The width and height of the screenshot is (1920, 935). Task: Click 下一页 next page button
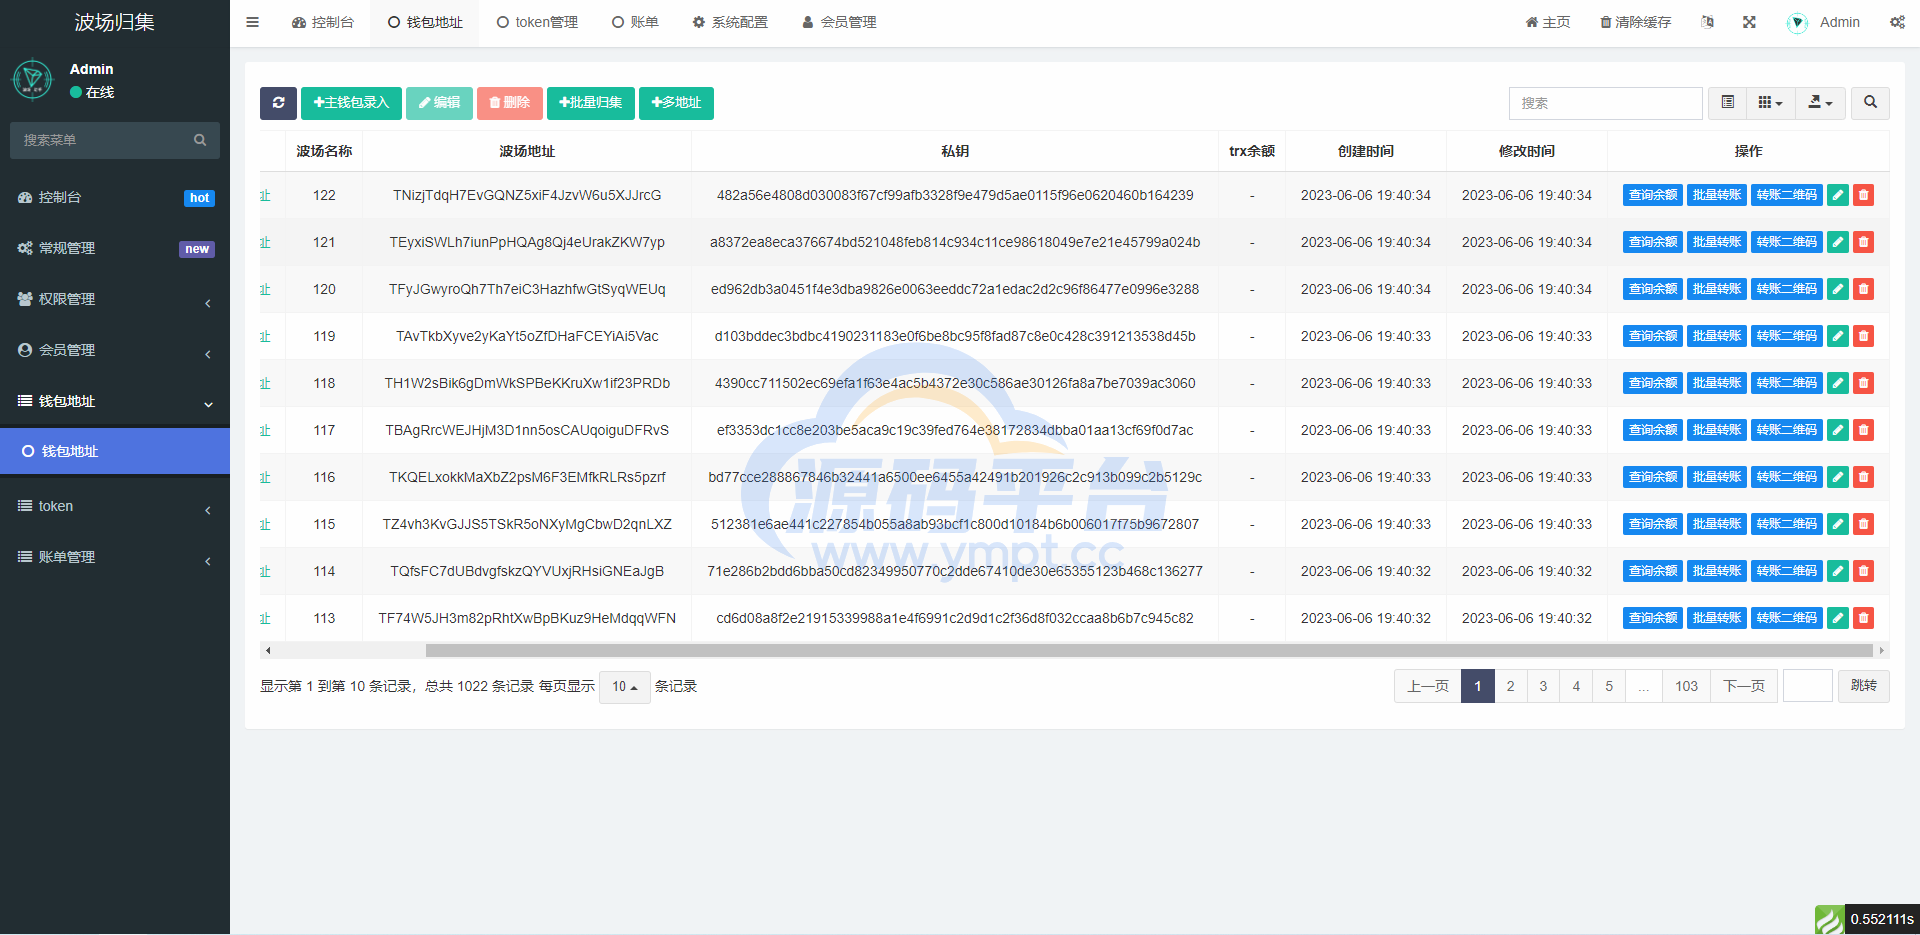tap(1744, 686)
